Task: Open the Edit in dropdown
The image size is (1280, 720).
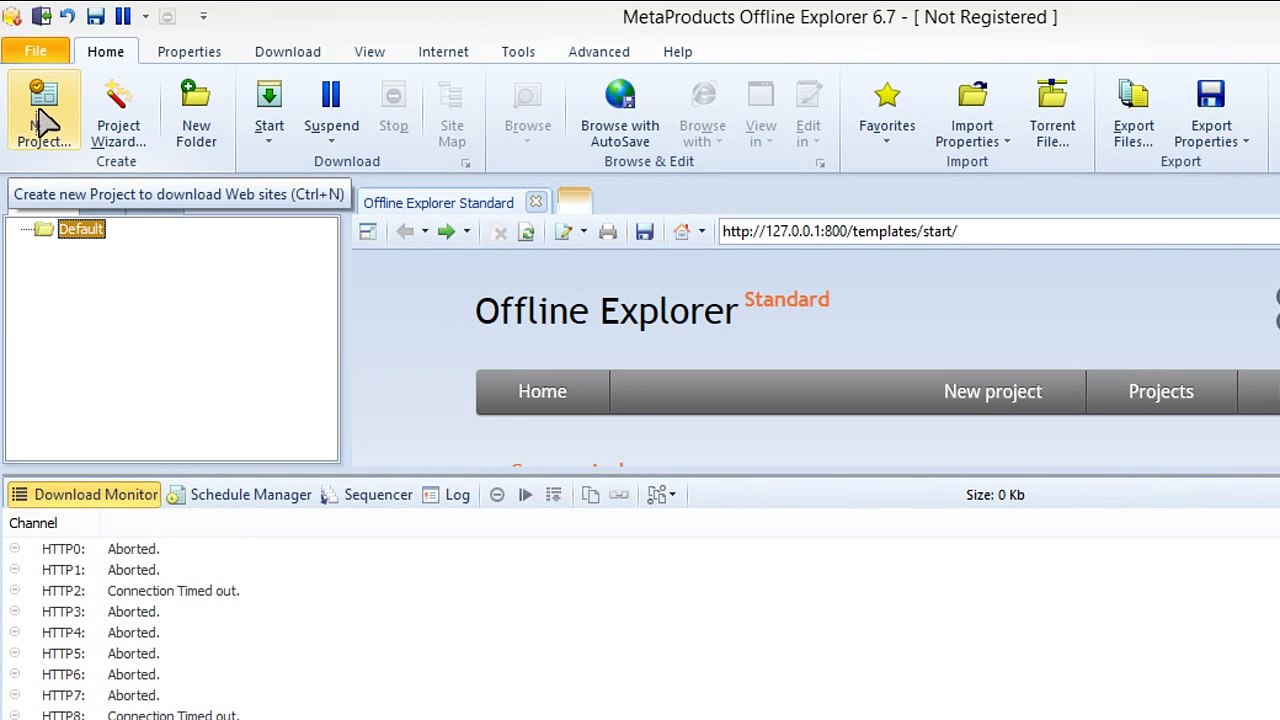Action: point(815,142)
